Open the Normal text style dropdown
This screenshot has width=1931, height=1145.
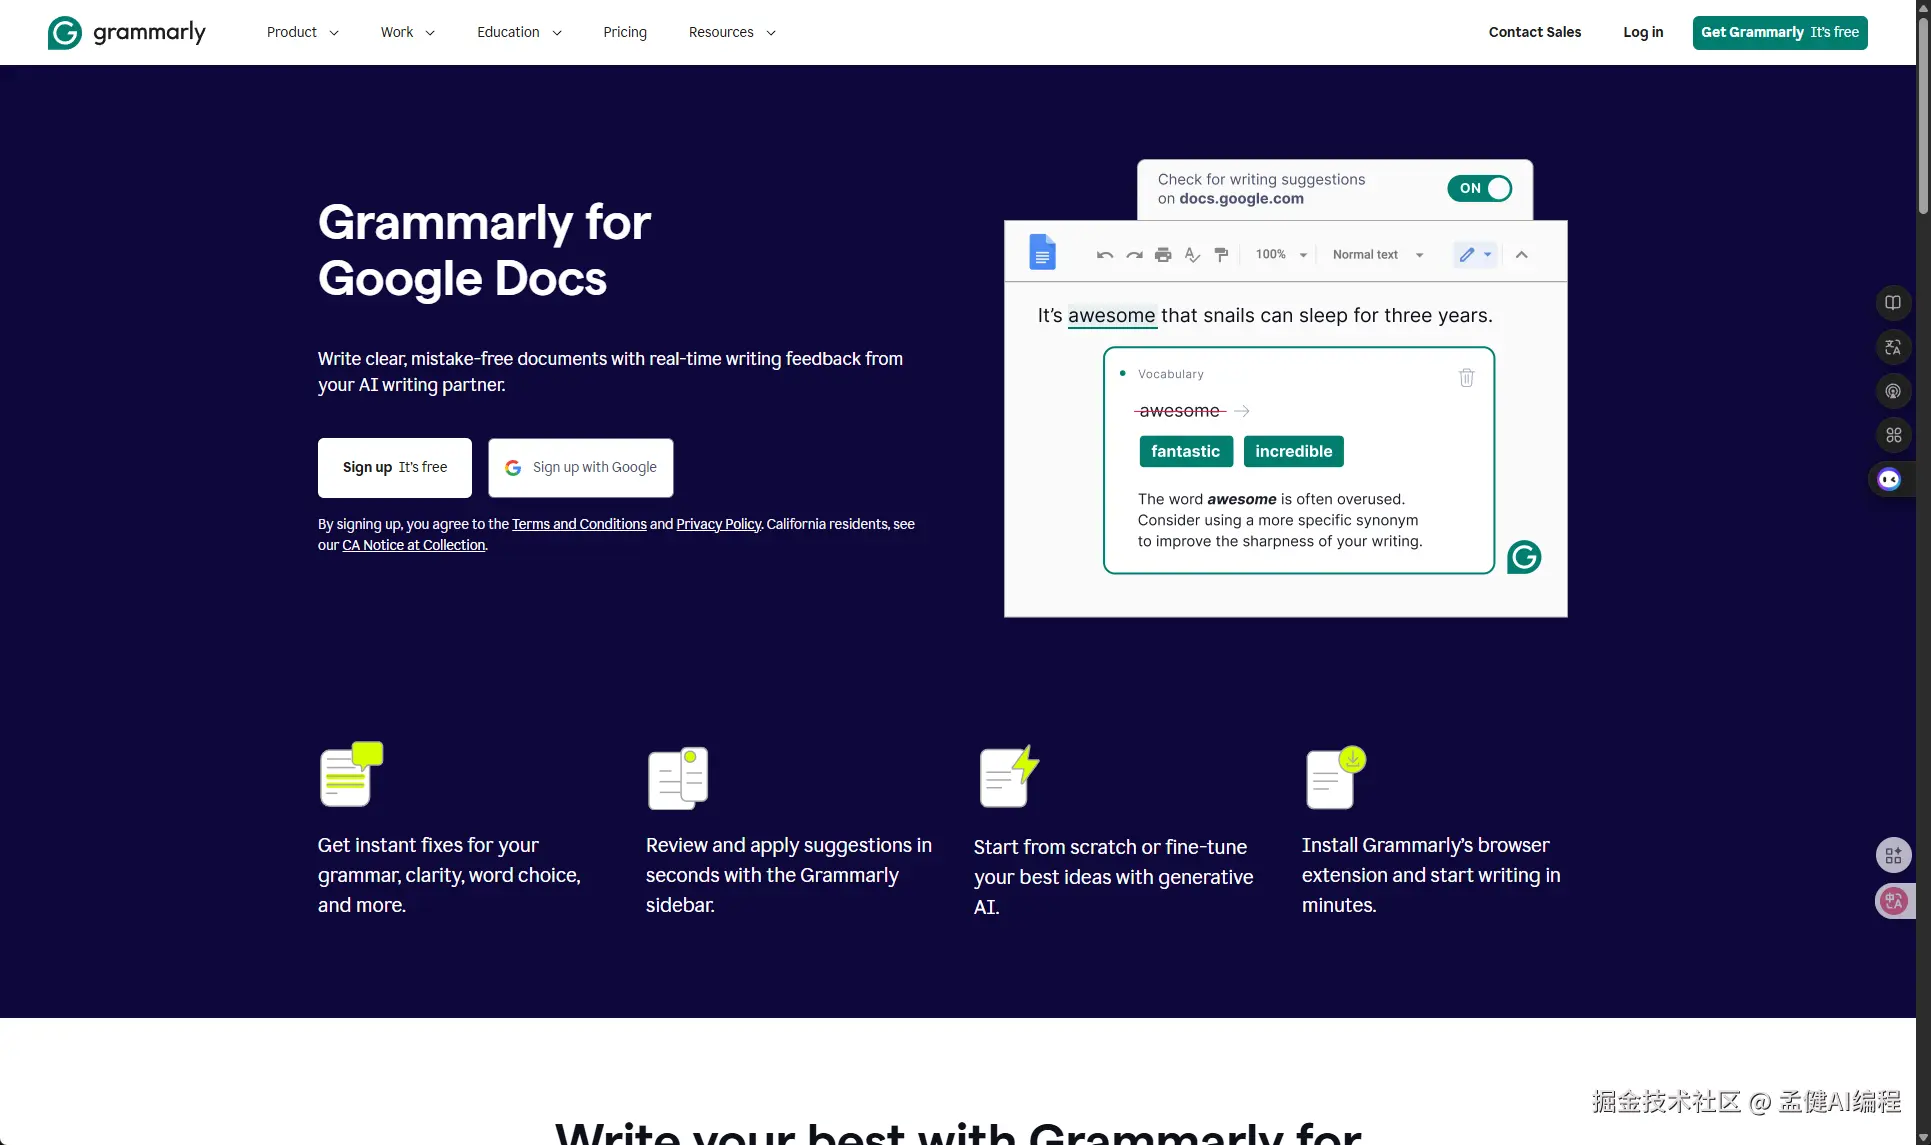coord(1377,255)
